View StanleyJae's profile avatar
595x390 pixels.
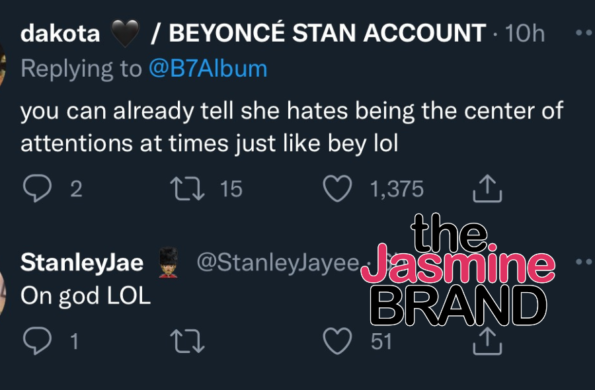click(3, 293)
